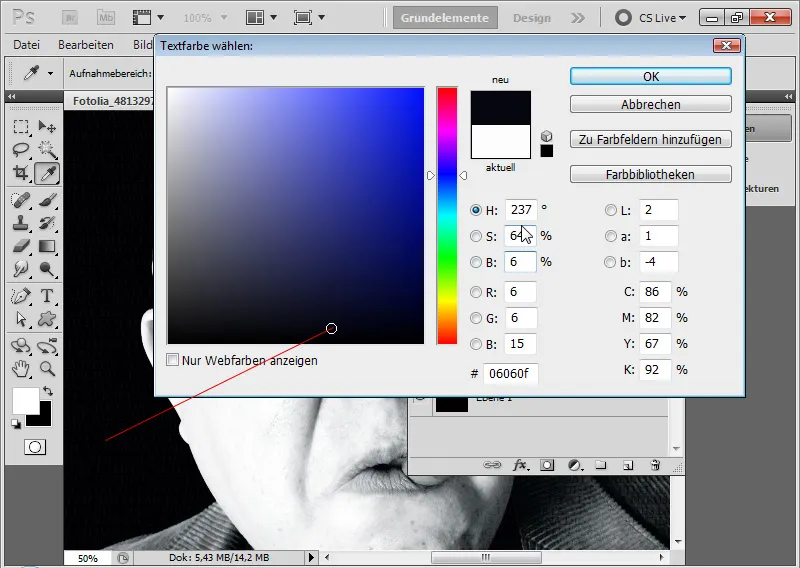Enable Nur Webfarben anzeigen checkbox

[x=172, y=360]
